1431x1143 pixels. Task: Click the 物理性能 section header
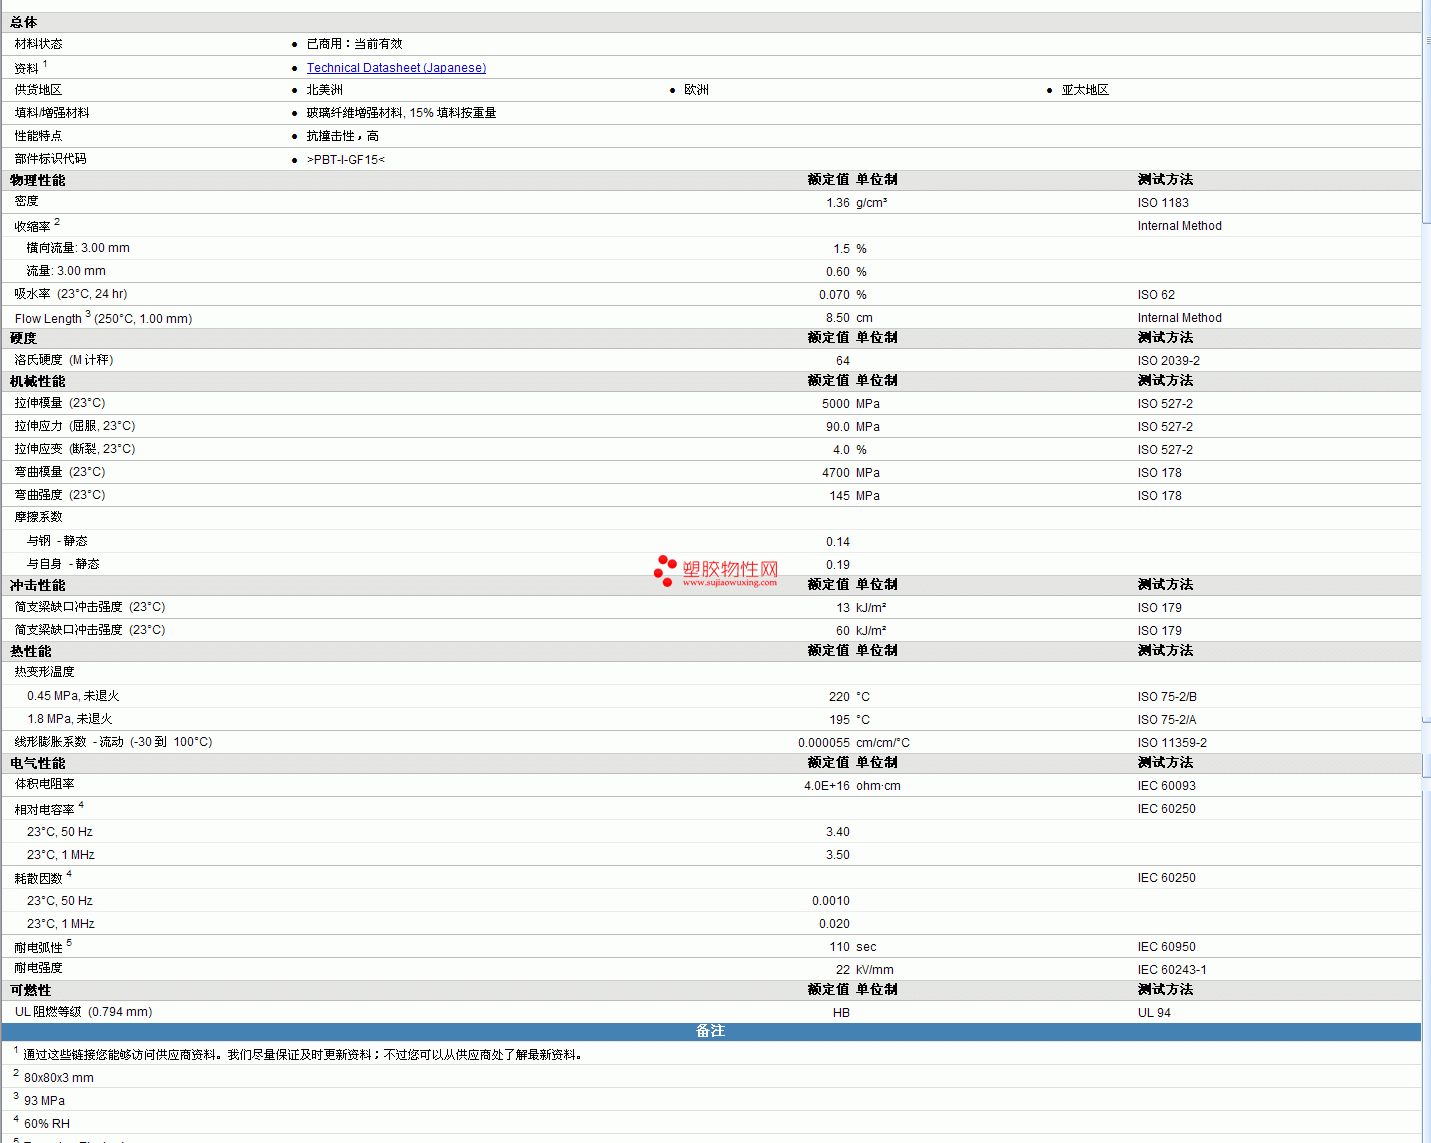coord(38,180)
